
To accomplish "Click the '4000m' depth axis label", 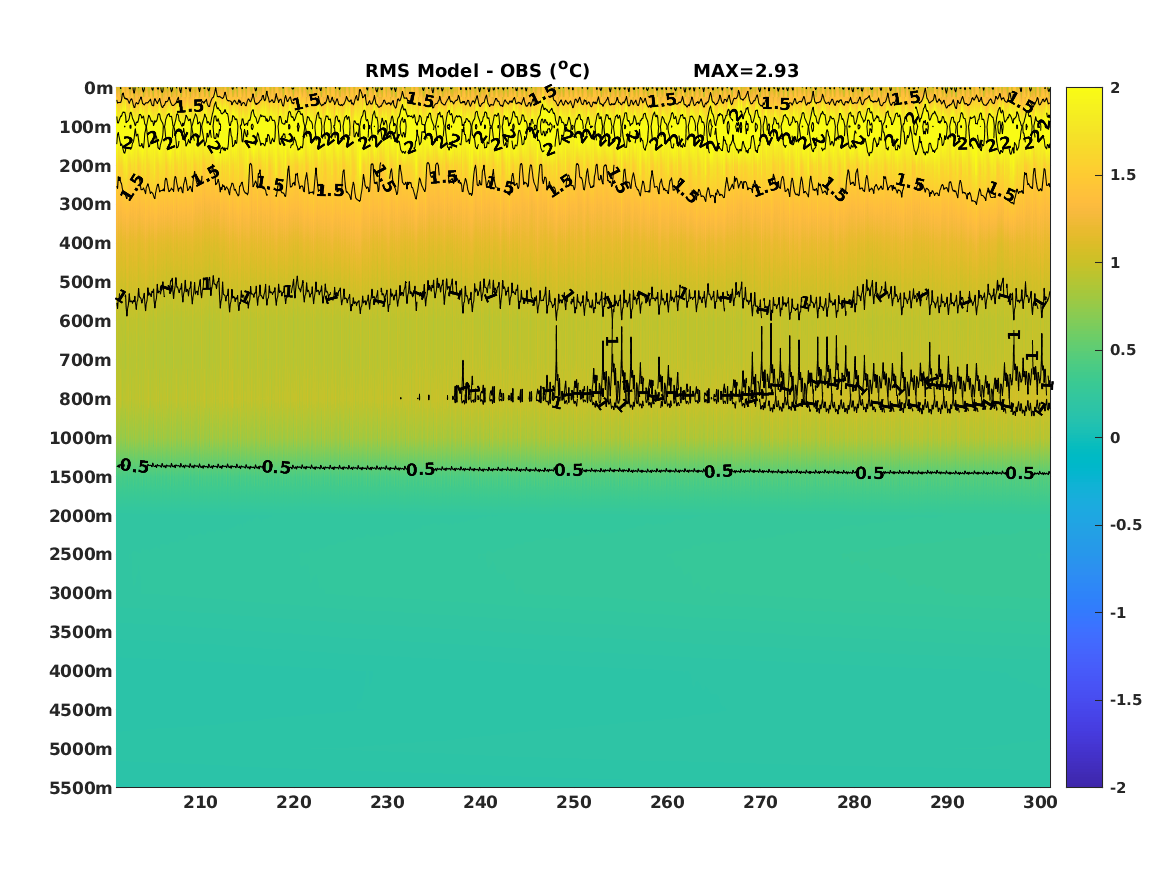I will click(x=81, y=671).
